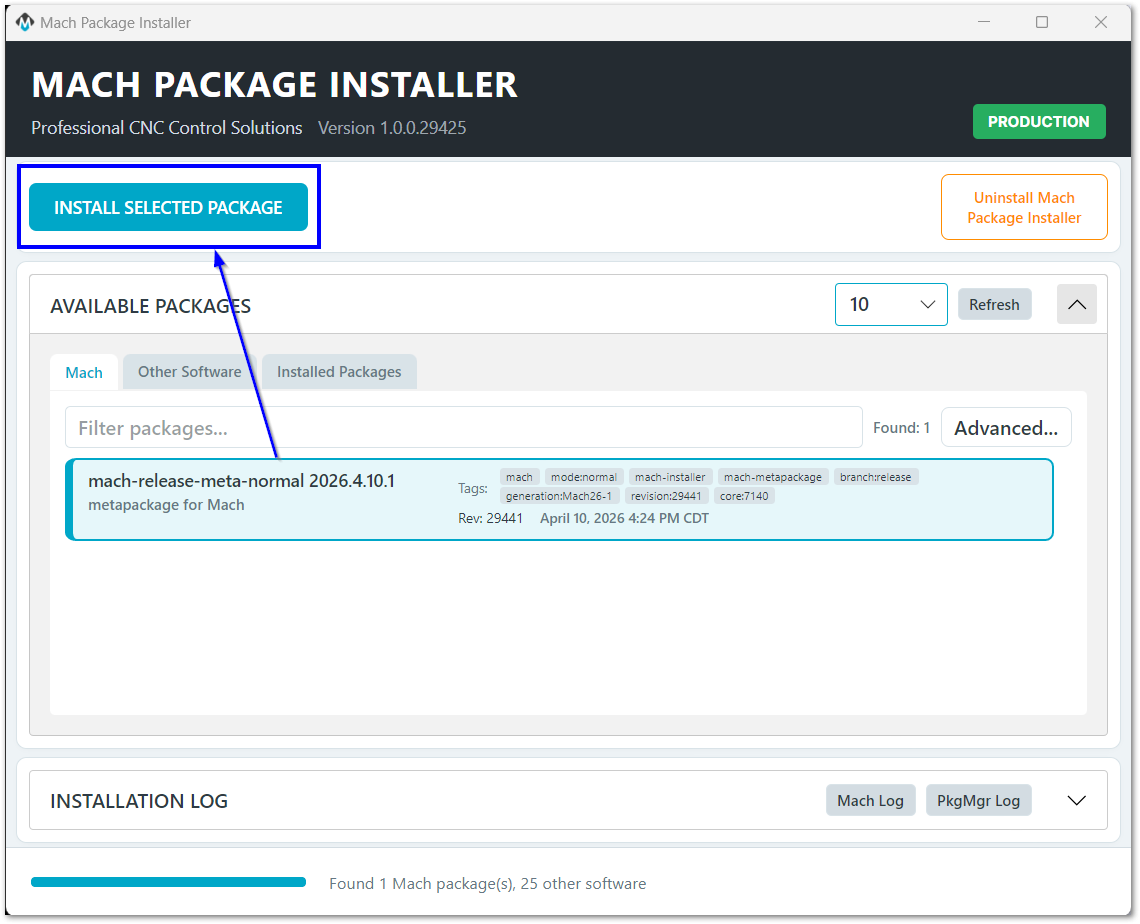
Task: Click the 'generation:Mach26-1' tag
Action: tap(559, 496)
